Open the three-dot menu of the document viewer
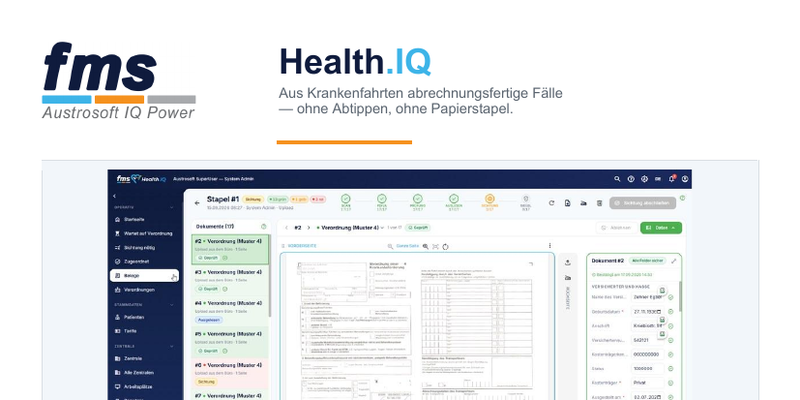 pos(549,245)
